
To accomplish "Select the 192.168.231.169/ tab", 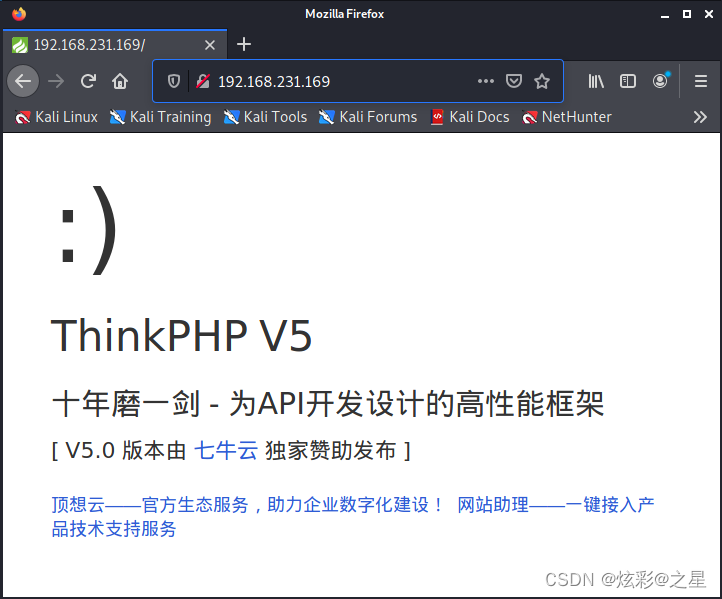I will tap(115, 45).
